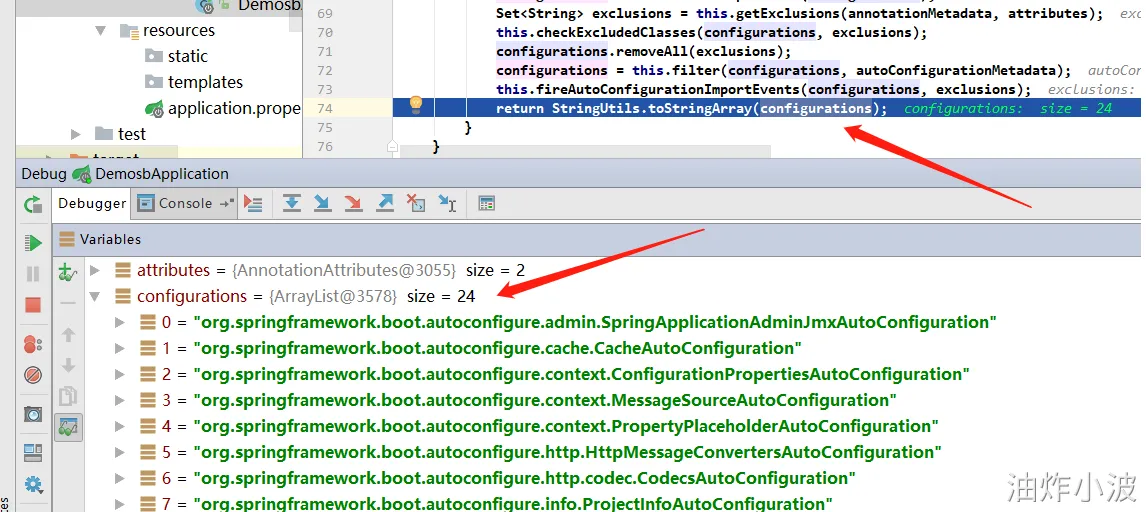This screenshot has height=512, width=1146.
Task: Toggle Mute Breakpoints icon
Action: pyautogui.click(x=33, y=375)
